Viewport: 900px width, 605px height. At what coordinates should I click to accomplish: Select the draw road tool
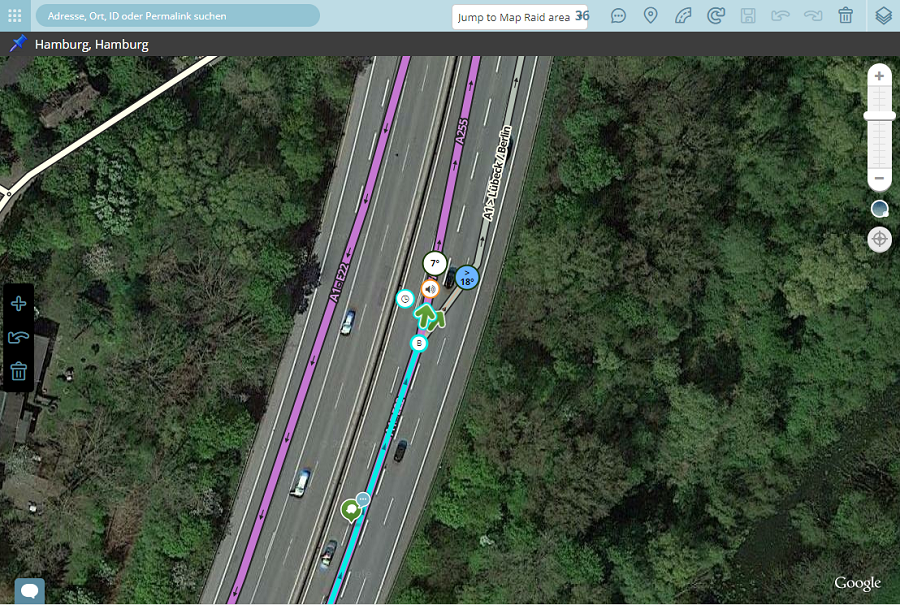683,16
